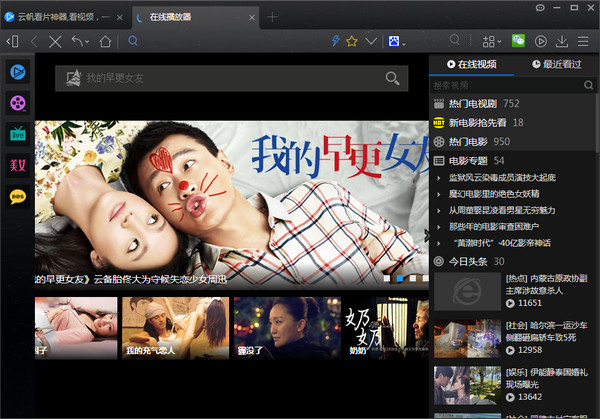Image resolution: width=600 pixels, height=419 pixels.
Task: Open the blue video player sidebar icon
Action: click(x=18, y=71)
